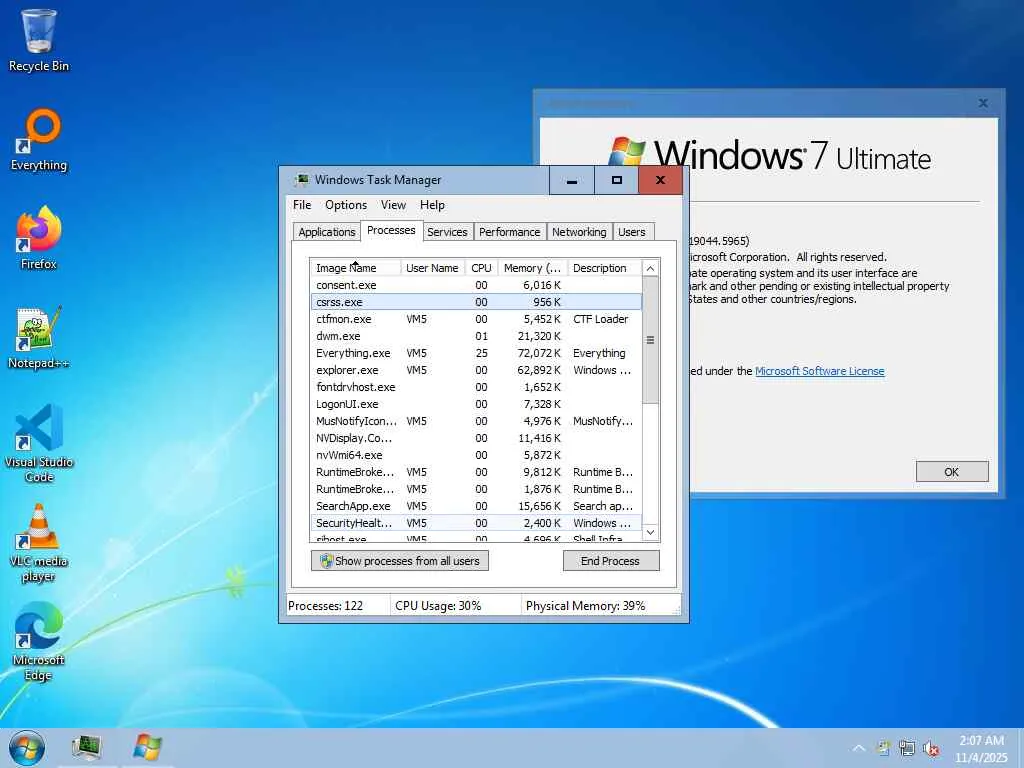Screen dimensions: 1024x768
Task: Select the MusNotifyIcon process row
Action: [476, 421]
